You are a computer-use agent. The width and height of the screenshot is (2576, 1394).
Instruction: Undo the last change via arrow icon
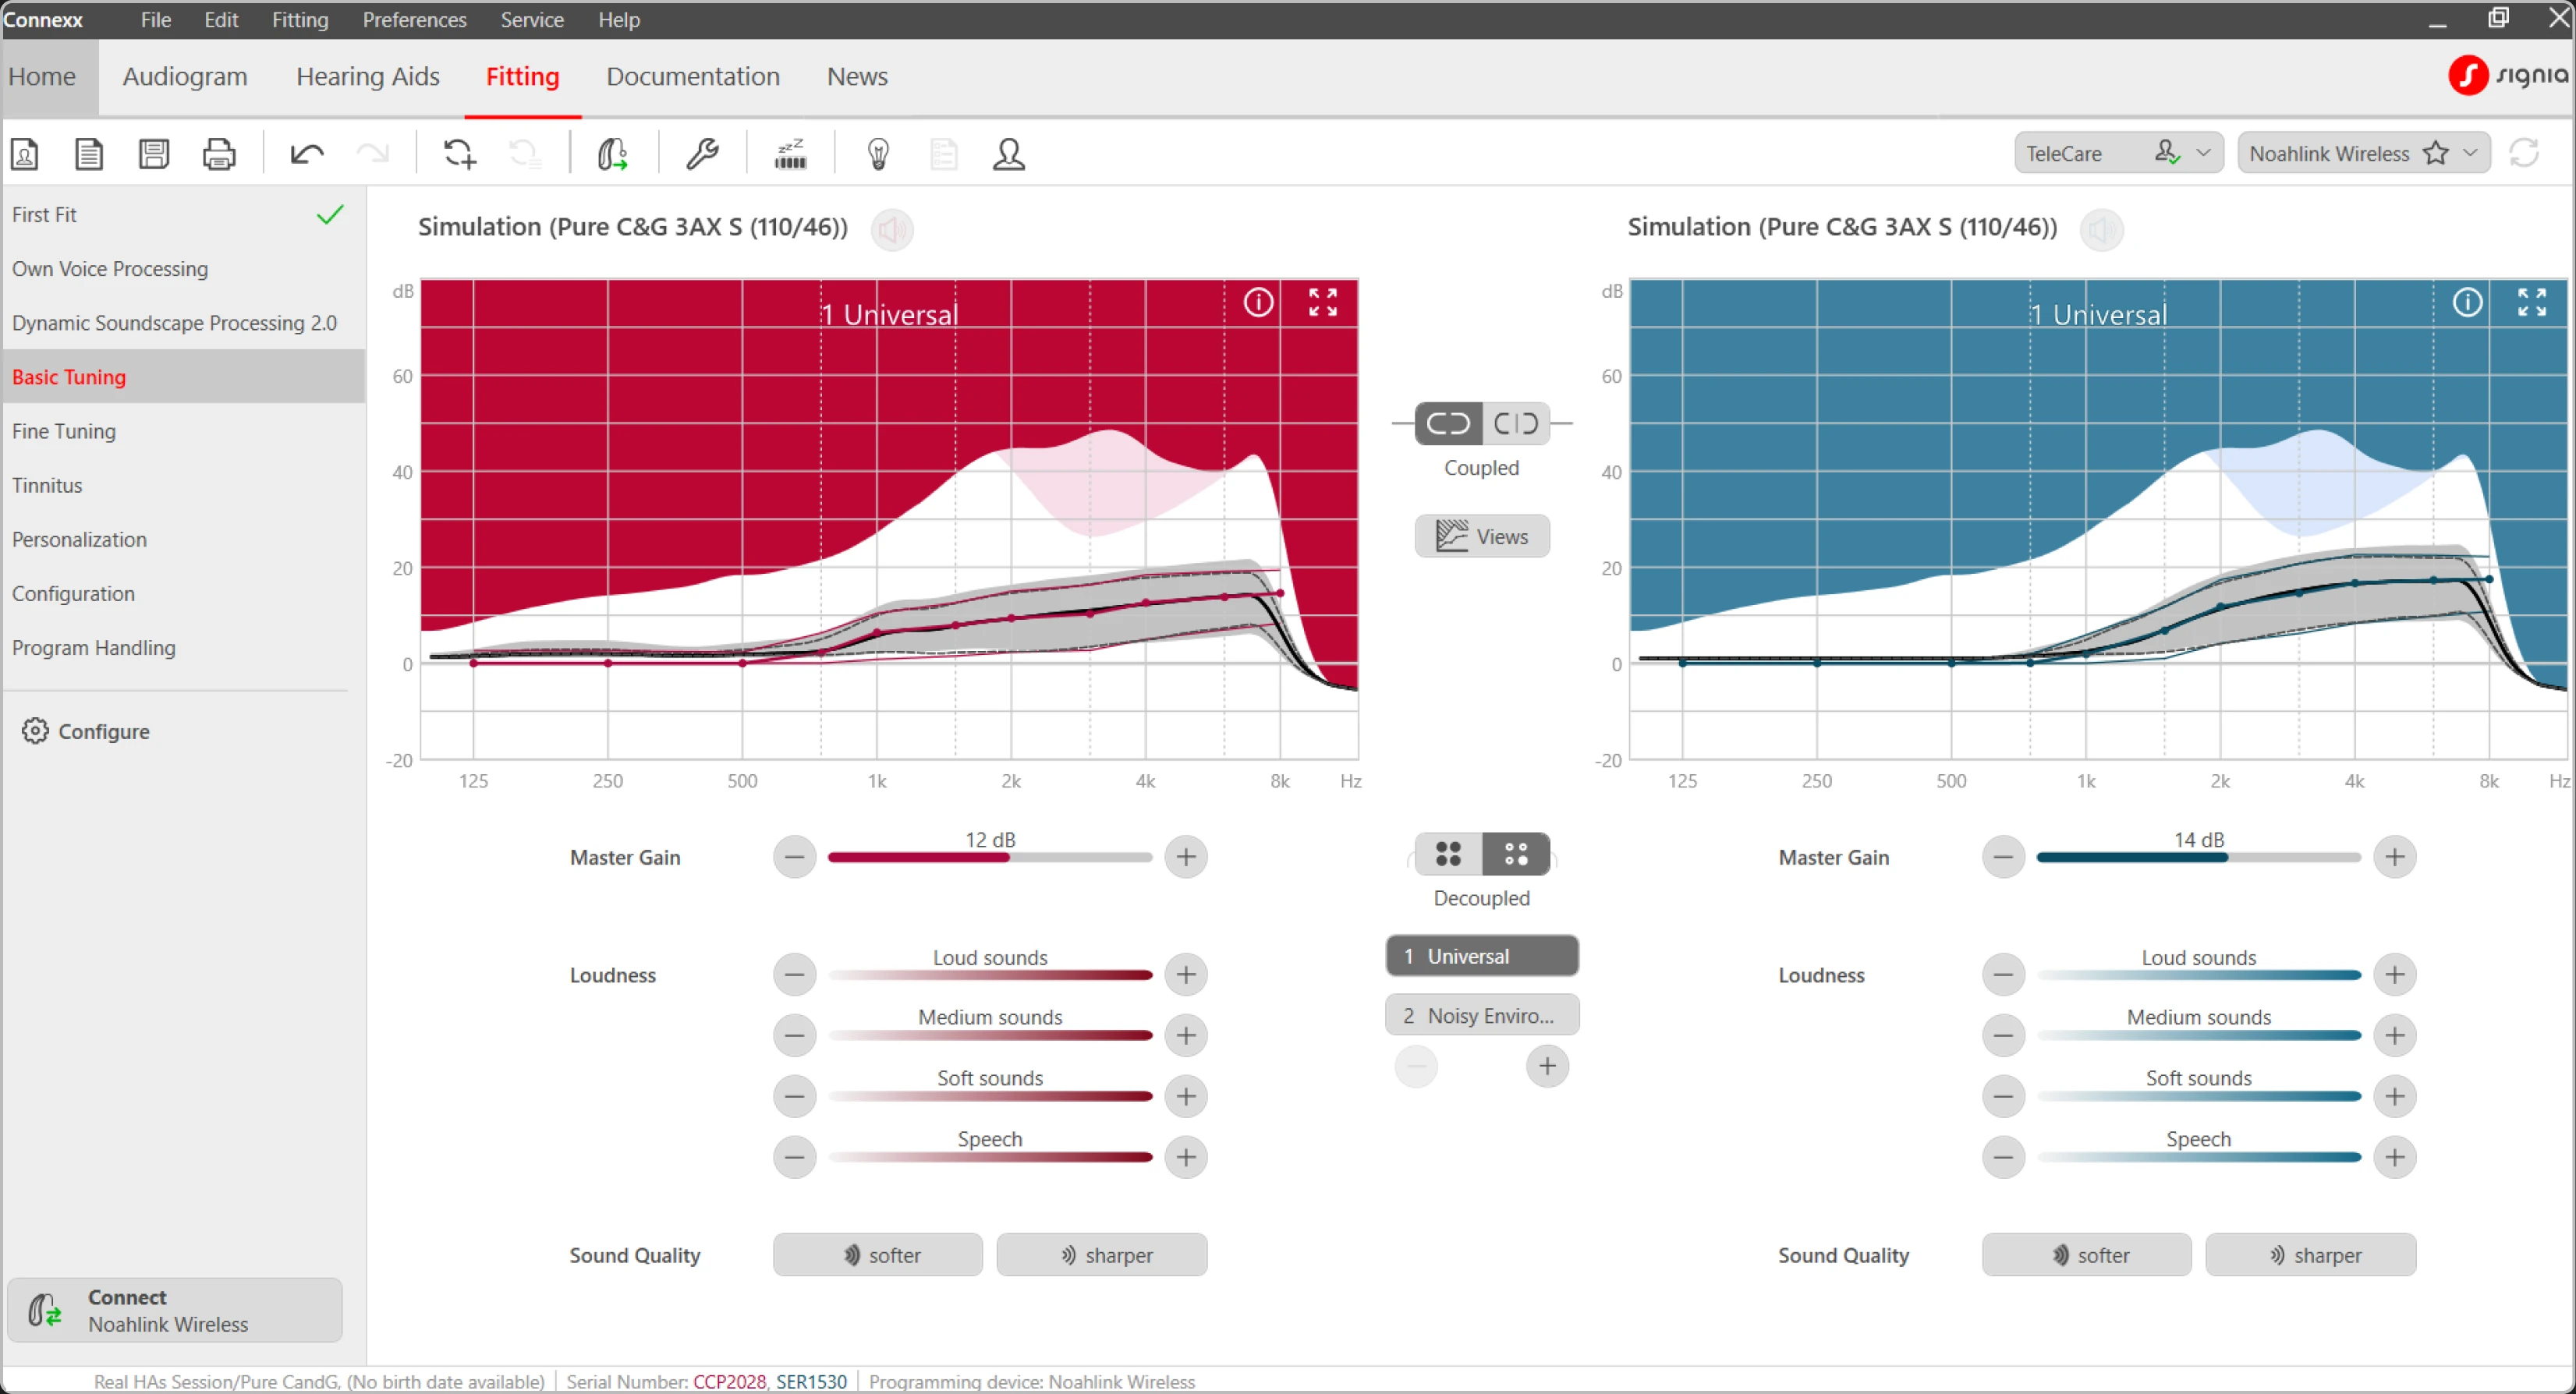[x=307, y=154]
